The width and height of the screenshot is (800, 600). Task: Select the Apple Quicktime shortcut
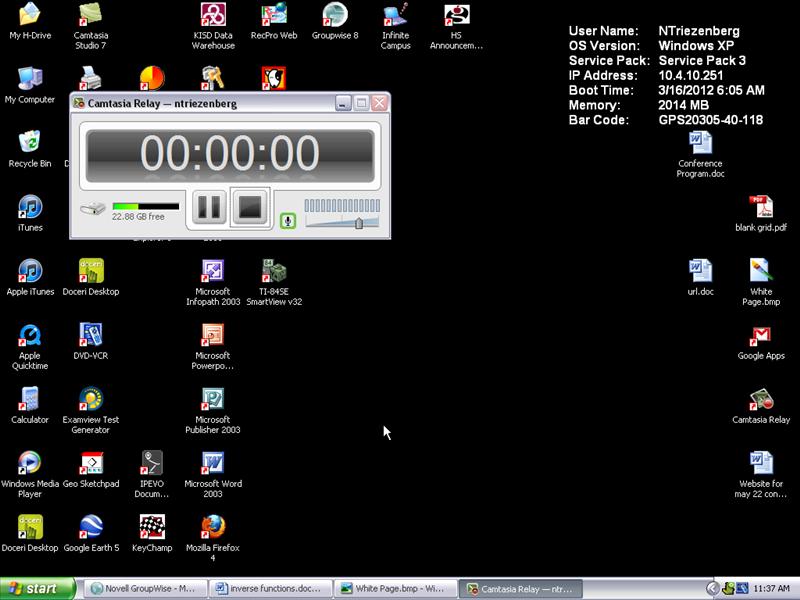point(30,347)
